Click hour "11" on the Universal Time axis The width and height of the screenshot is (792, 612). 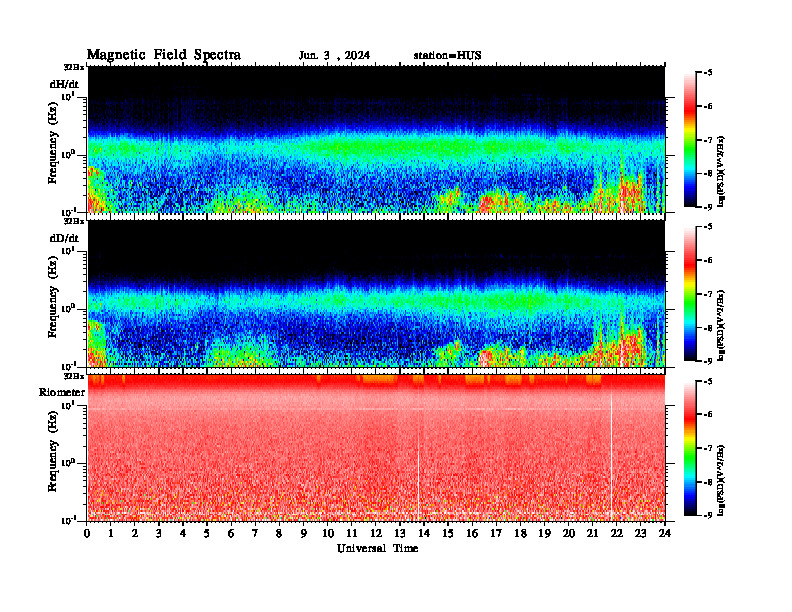[352, 534]
